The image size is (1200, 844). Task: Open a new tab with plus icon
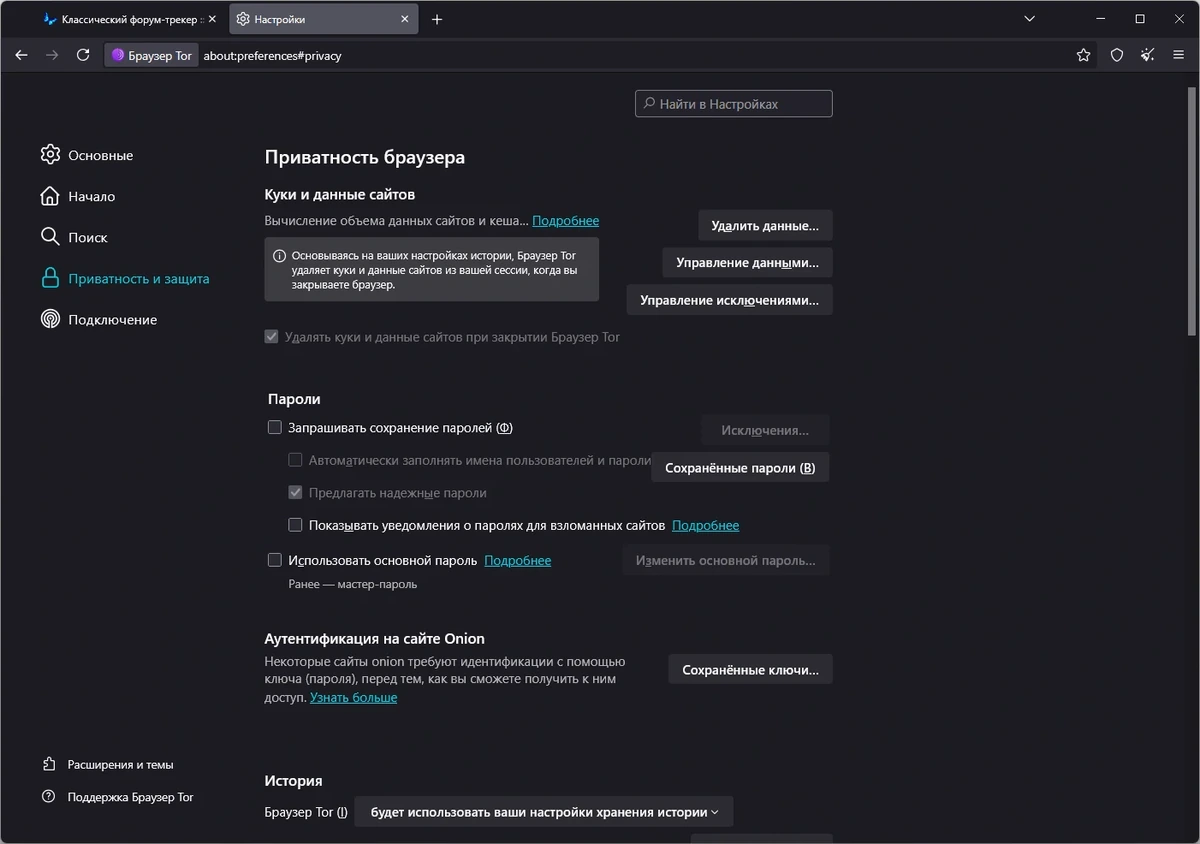437,19
